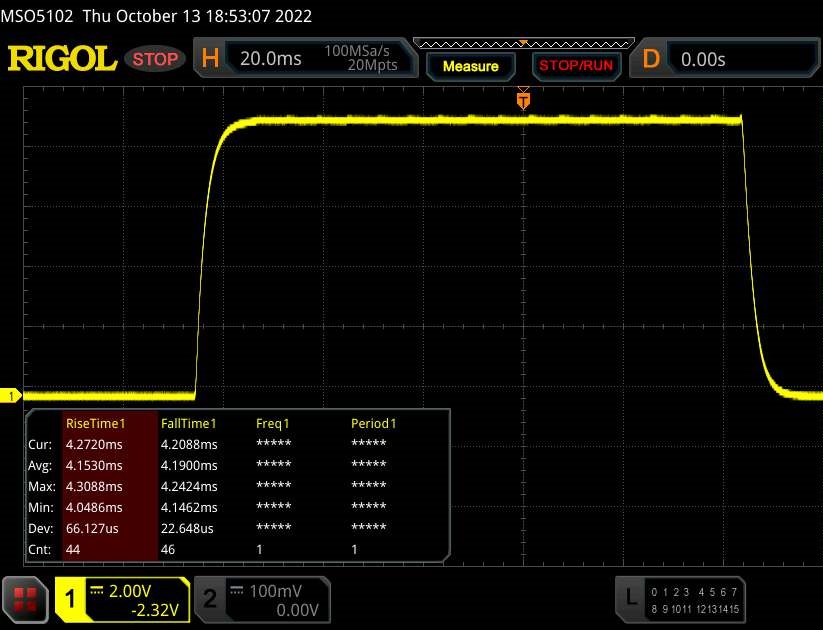The height and width of the screenshot is (630, 823).
Task: Open the red grid function navigation icon
Action: 25,600
